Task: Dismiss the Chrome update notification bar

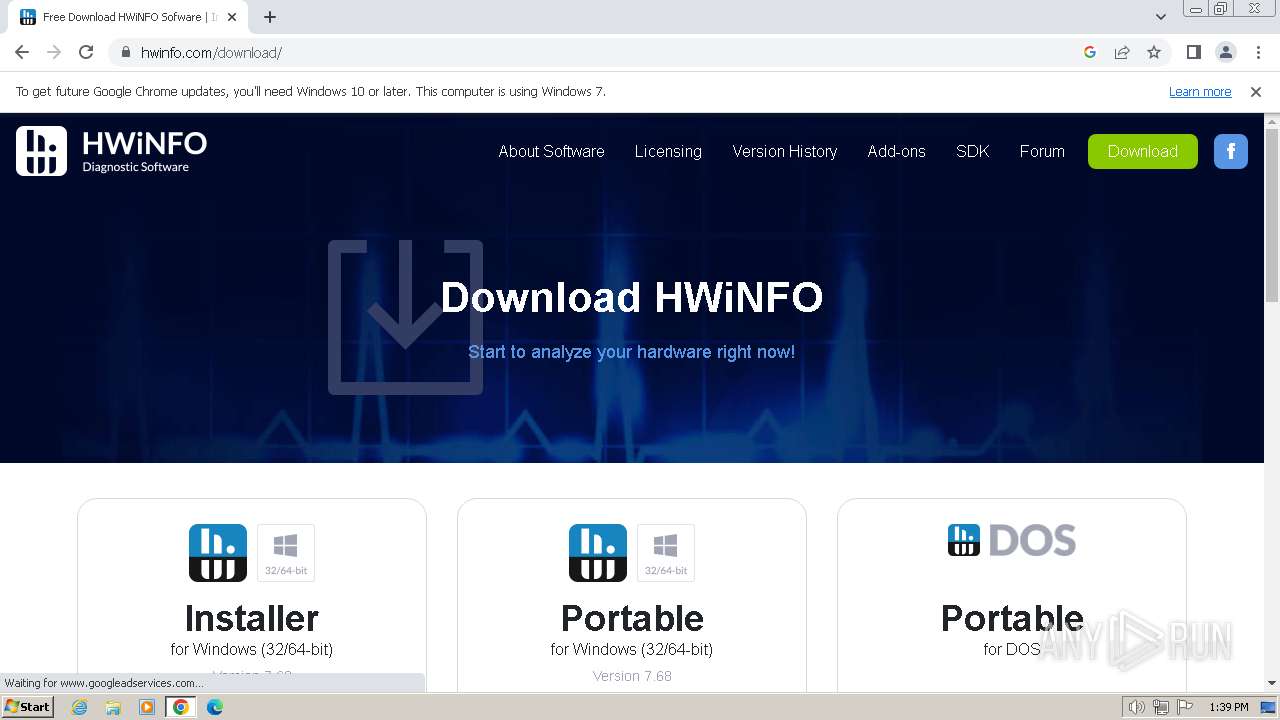Action: [x=1256, y=91]
